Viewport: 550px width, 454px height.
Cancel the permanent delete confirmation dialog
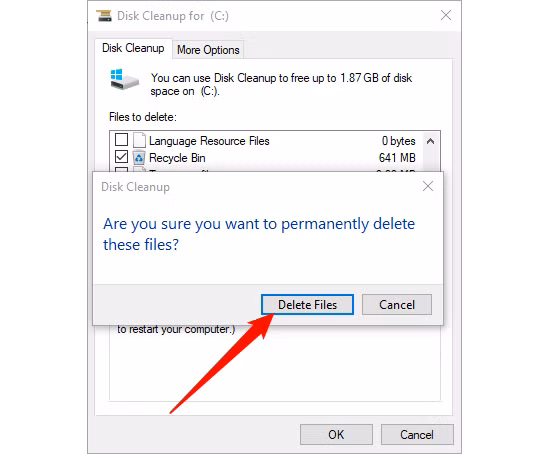pyautogui.click(x=397, y=305)
